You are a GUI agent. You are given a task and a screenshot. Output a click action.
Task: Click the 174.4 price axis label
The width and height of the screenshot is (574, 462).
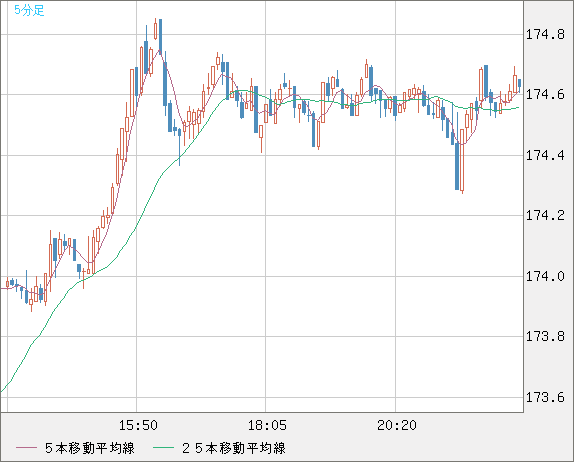545,156
